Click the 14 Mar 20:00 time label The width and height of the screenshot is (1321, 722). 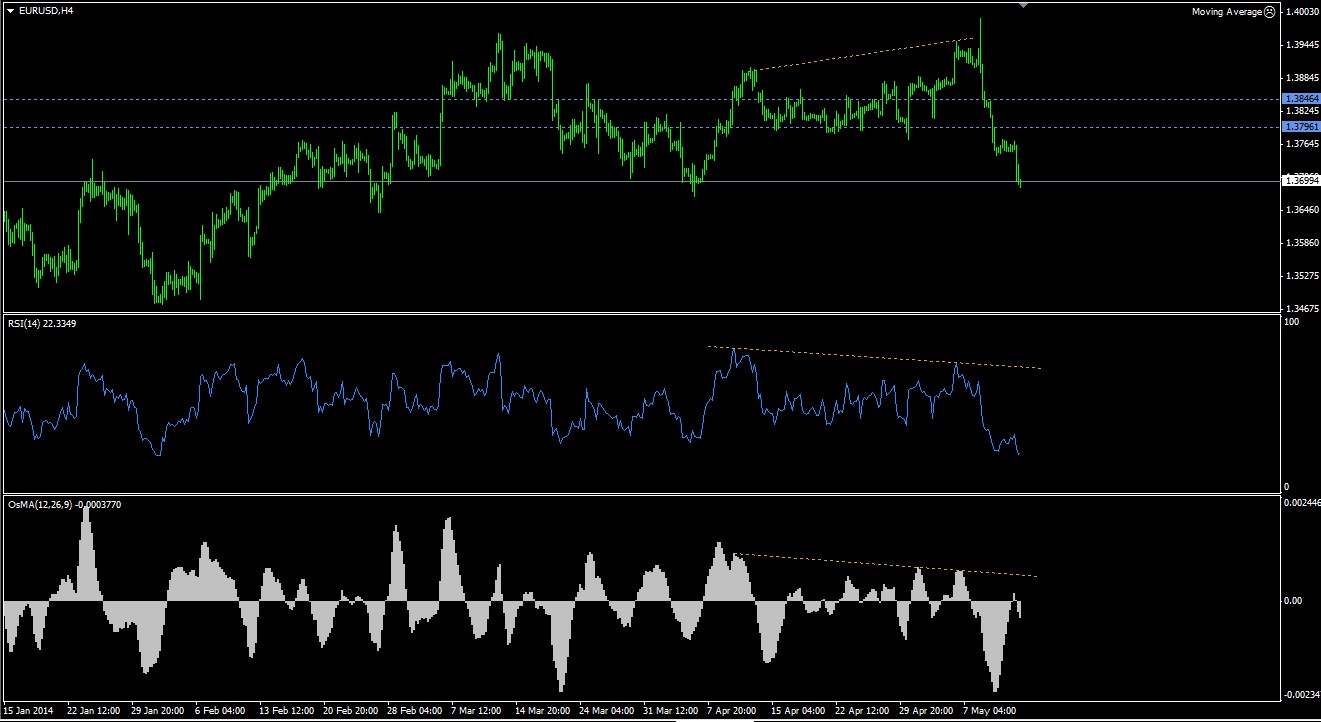(543, 711)
